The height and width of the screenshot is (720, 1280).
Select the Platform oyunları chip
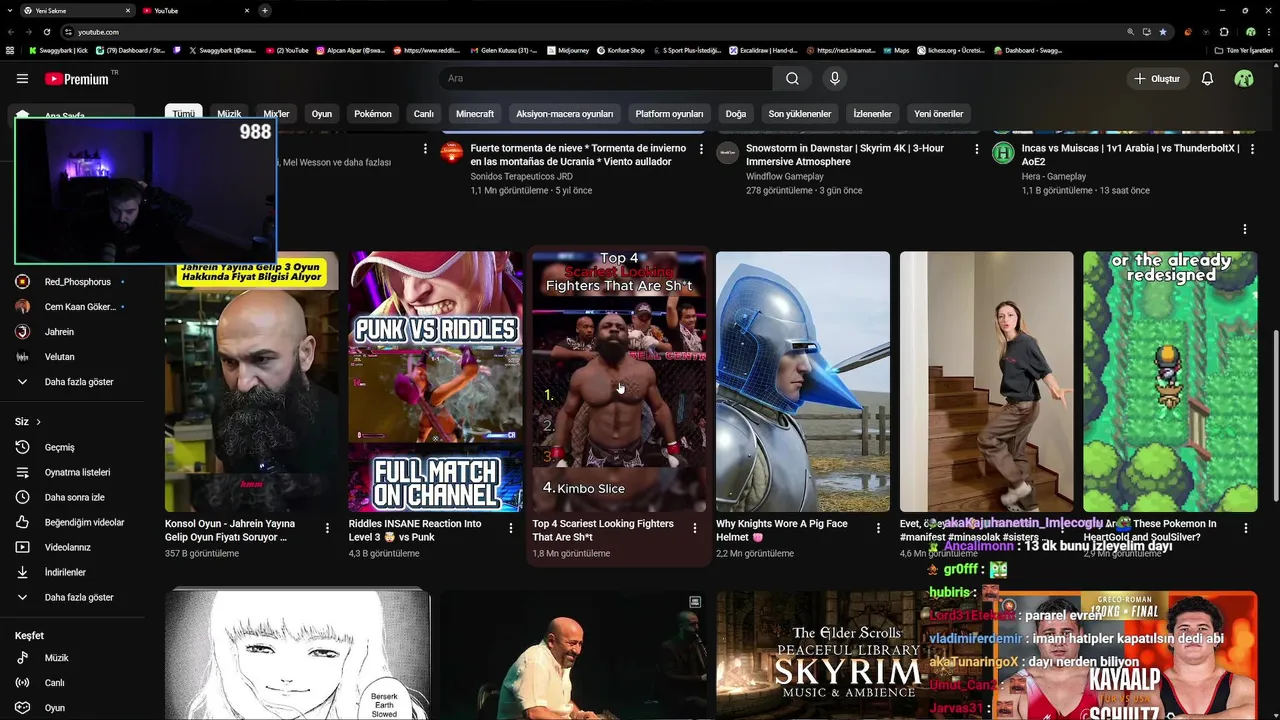(x=669, y=114)
